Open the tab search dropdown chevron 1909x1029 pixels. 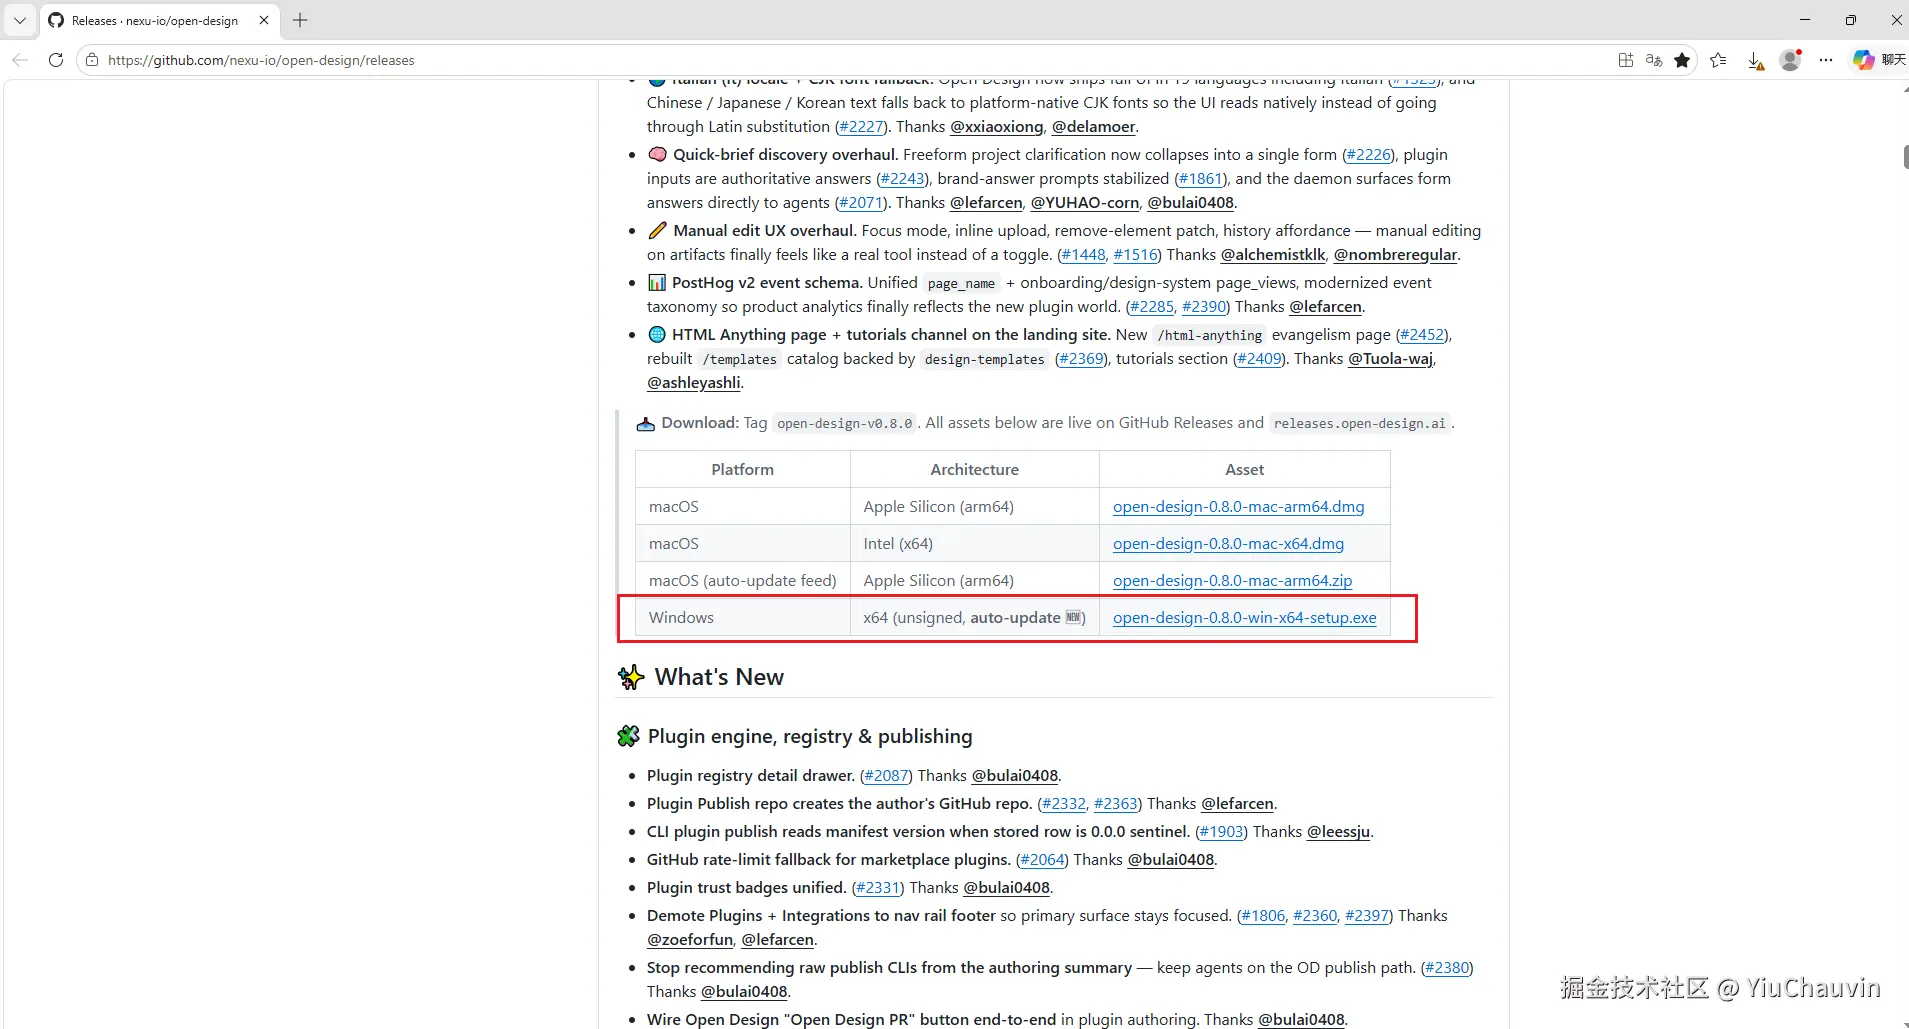(19, 20)
